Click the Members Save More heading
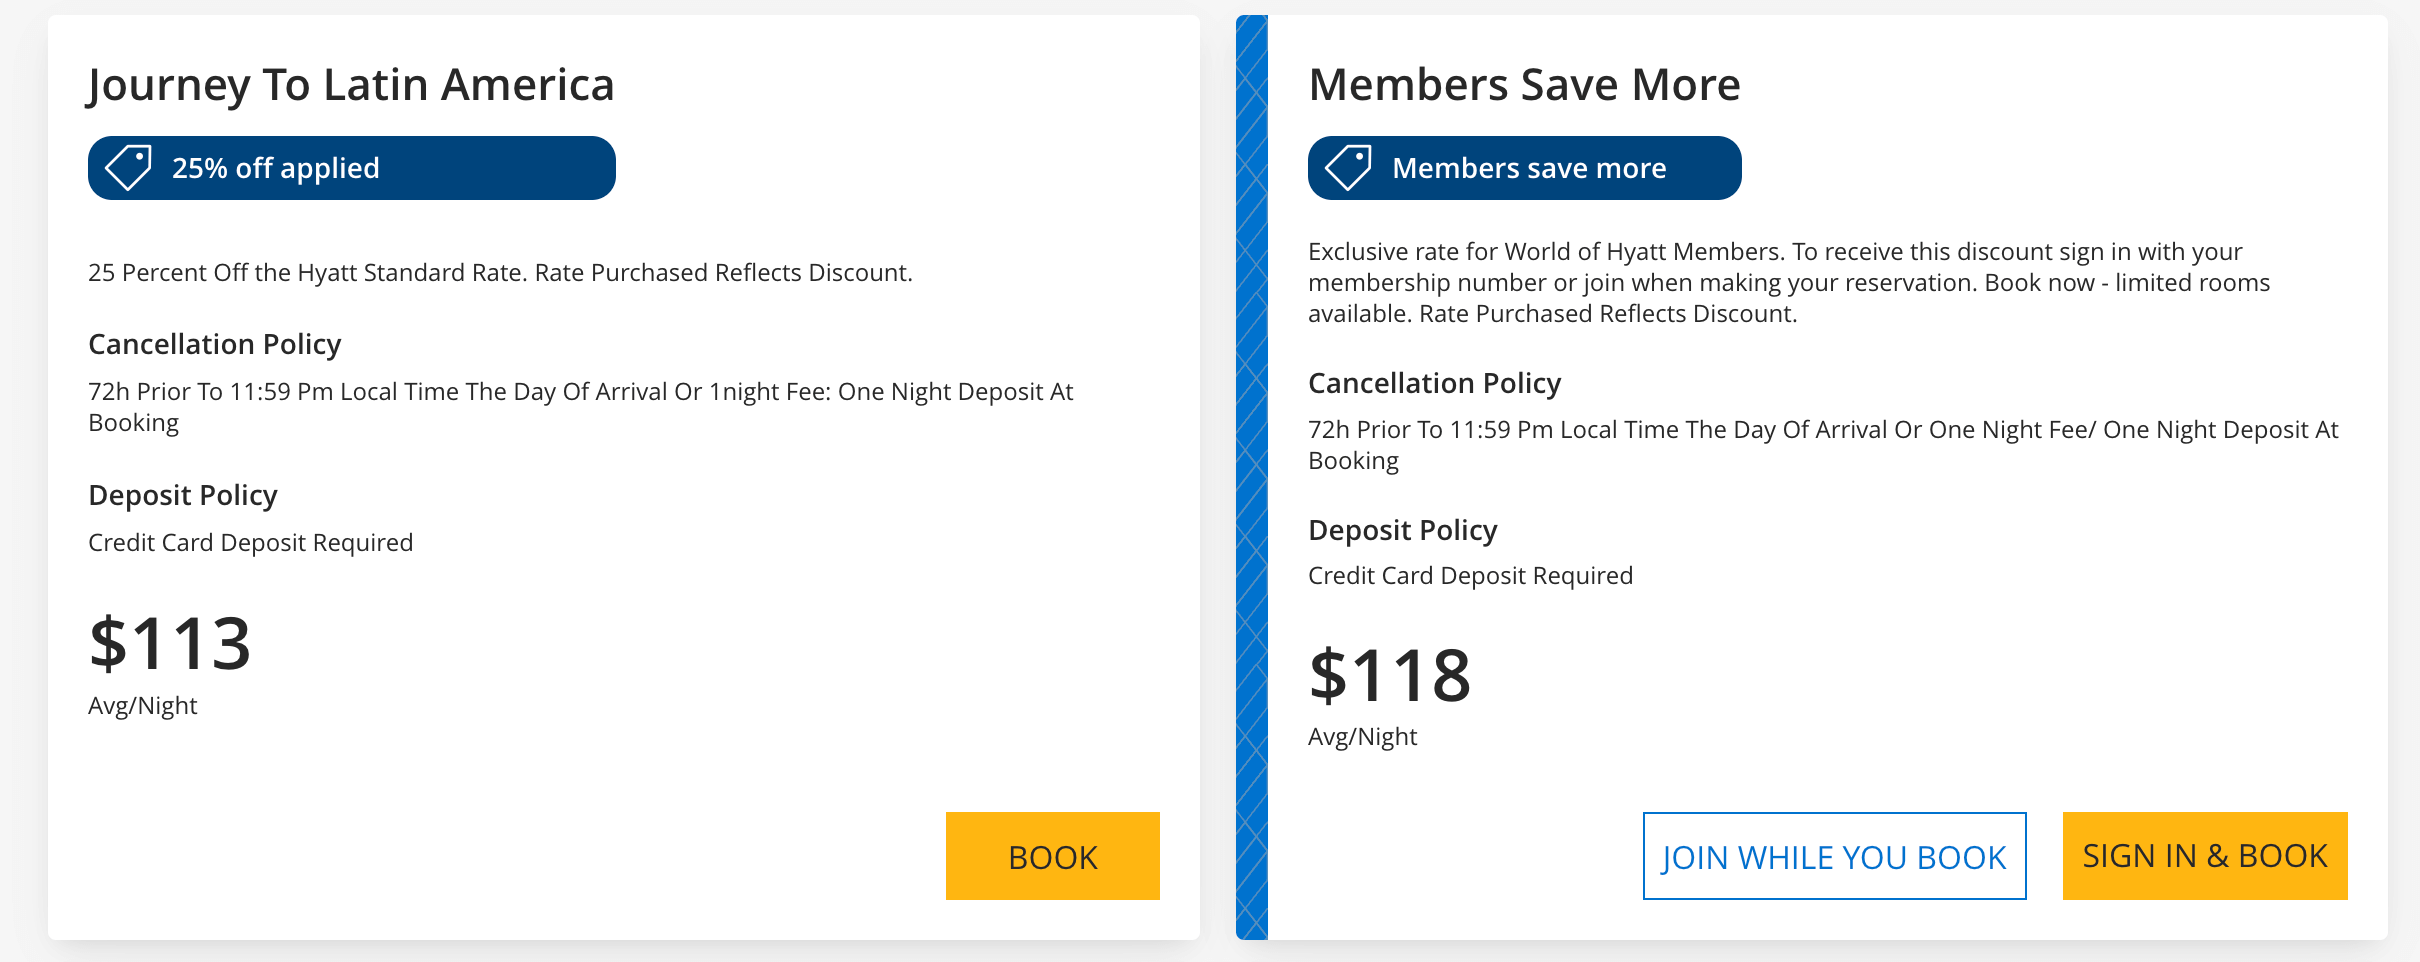This screenshot has width=2420, height=962. (x=1525, y=84)
